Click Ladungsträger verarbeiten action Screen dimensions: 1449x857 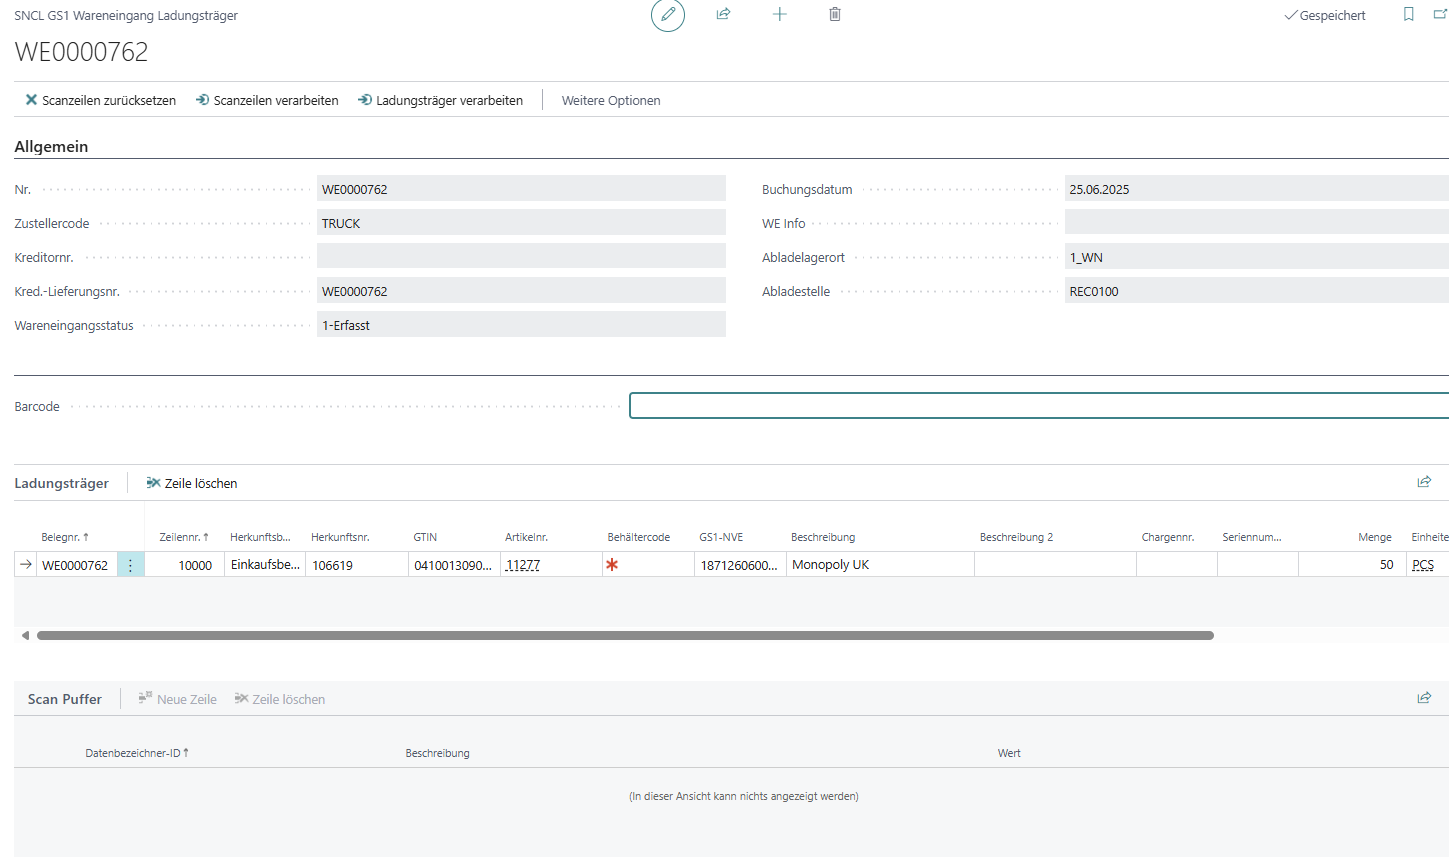pyautogui.click(x=440, y=100)
